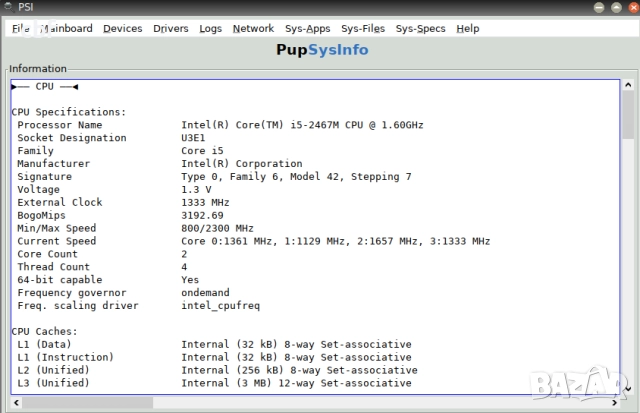The height and width of the screenshot is (413, 640).
Task: Open the Sys-Specs menu
Action: [420, 29]
